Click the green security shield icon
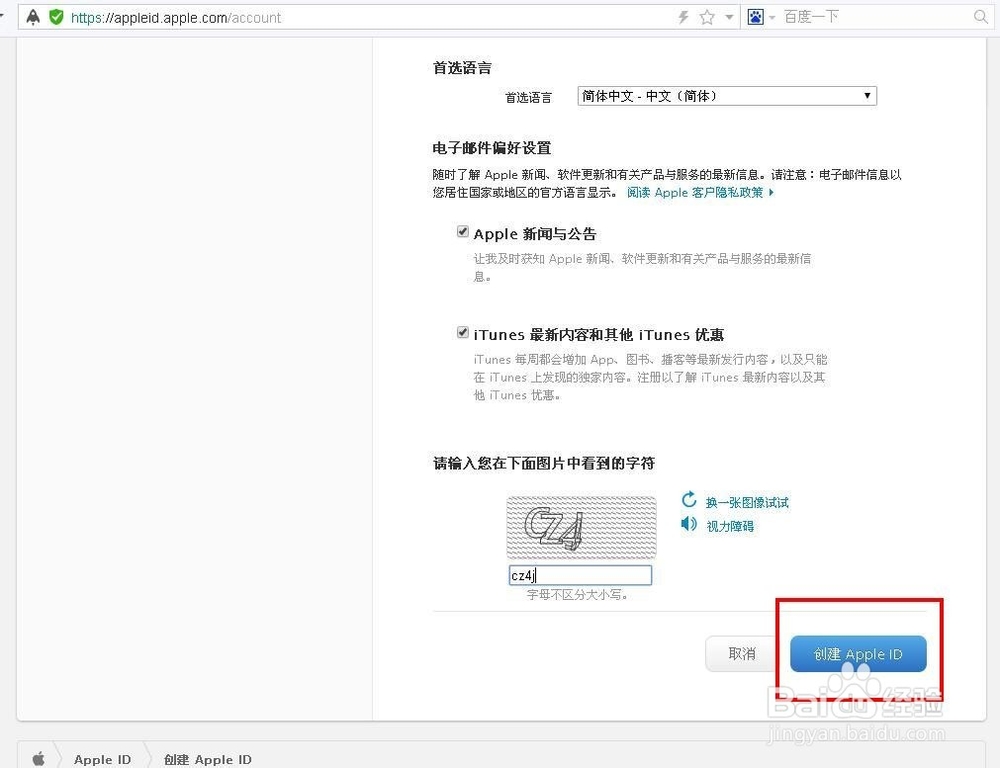This screenshot has height=768, width=1000. click(x=56, y=17)
